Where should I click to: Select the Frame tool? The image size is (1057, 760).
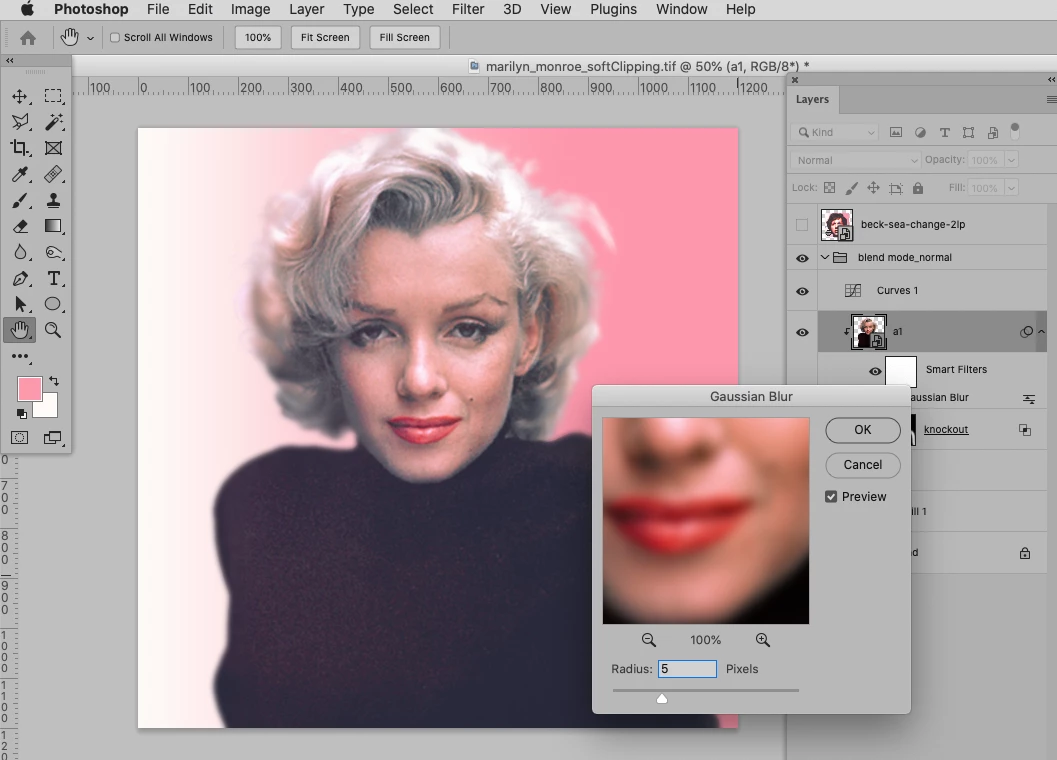point(53,148)
